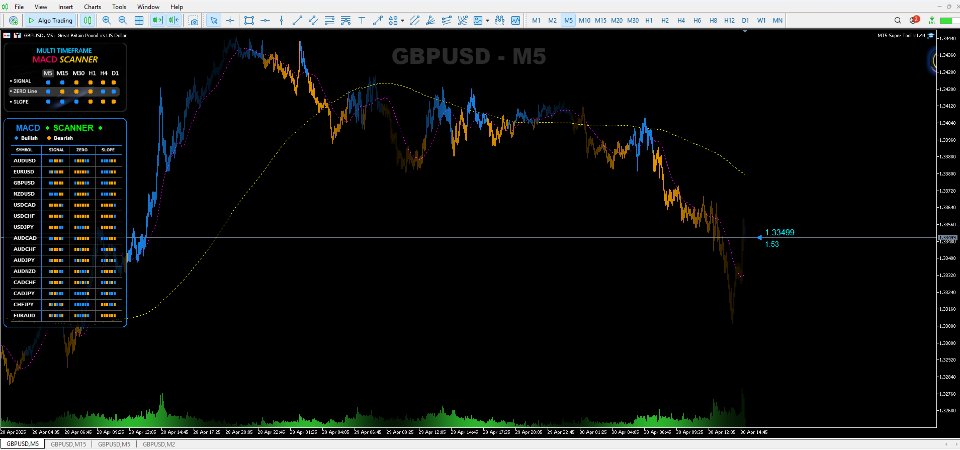
Task: Toggle the chart auto-scroll icon
Action: click(157, 20)
